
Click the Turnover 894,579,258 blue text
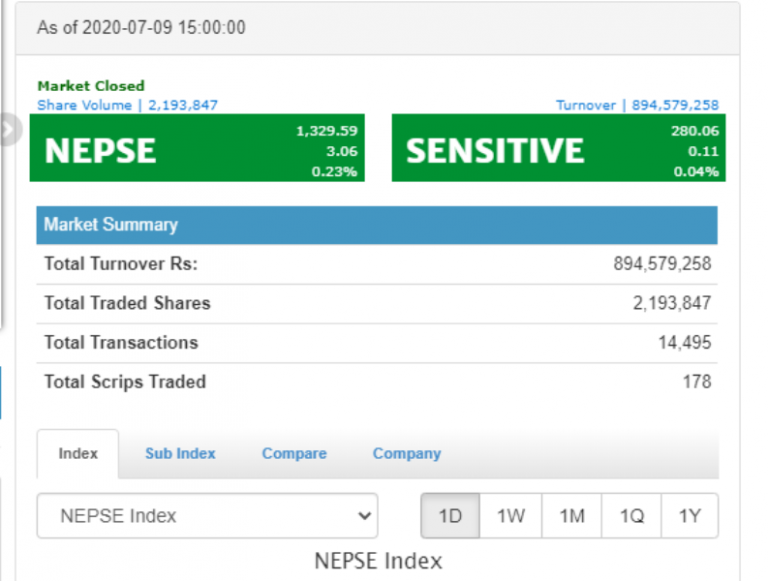(637, 105)
